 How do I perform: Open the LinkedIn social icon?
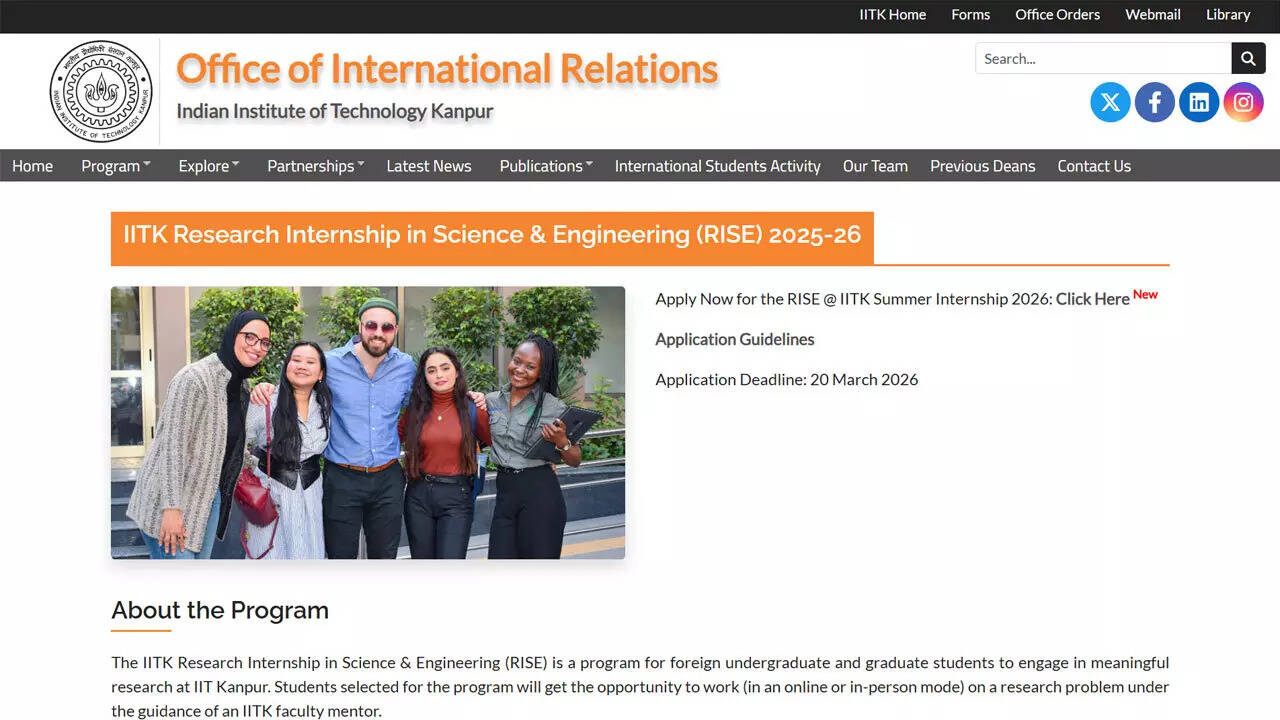(x=1199, y=102)
